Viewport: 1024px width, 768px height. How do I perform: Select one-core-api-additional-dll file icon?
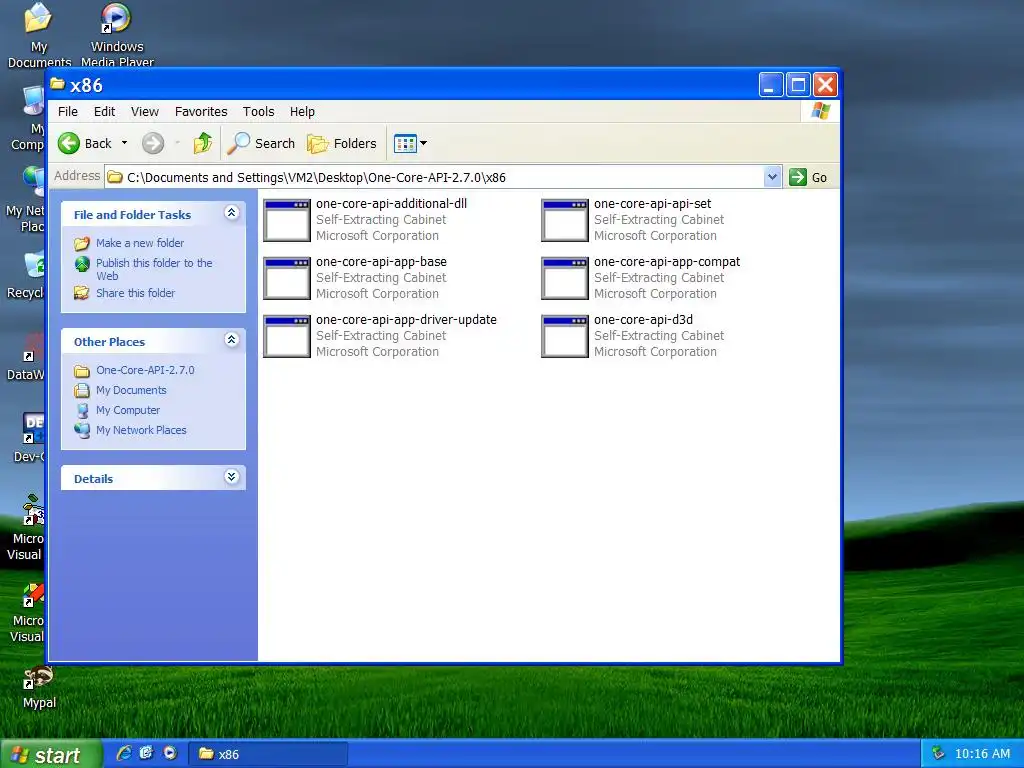click(x=287, y=220)
